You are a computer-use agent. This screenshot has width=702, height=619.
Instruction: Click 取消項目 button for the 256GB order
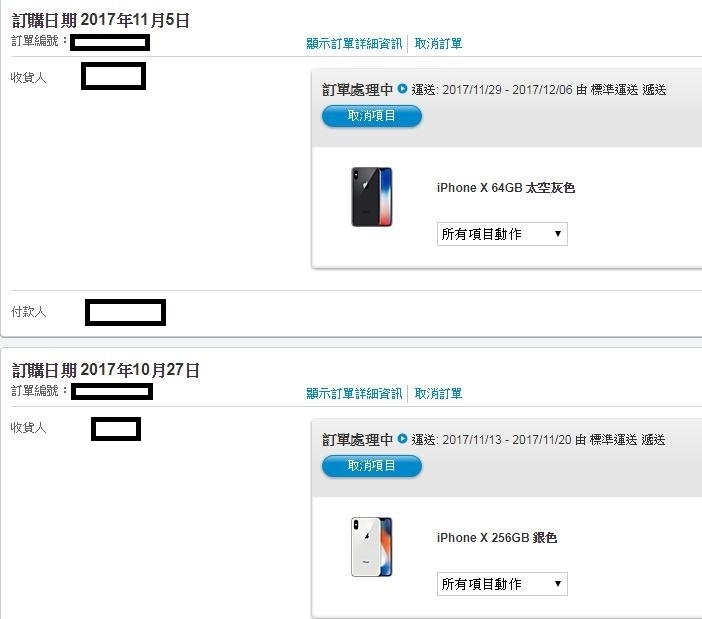(x=372, y=466)
